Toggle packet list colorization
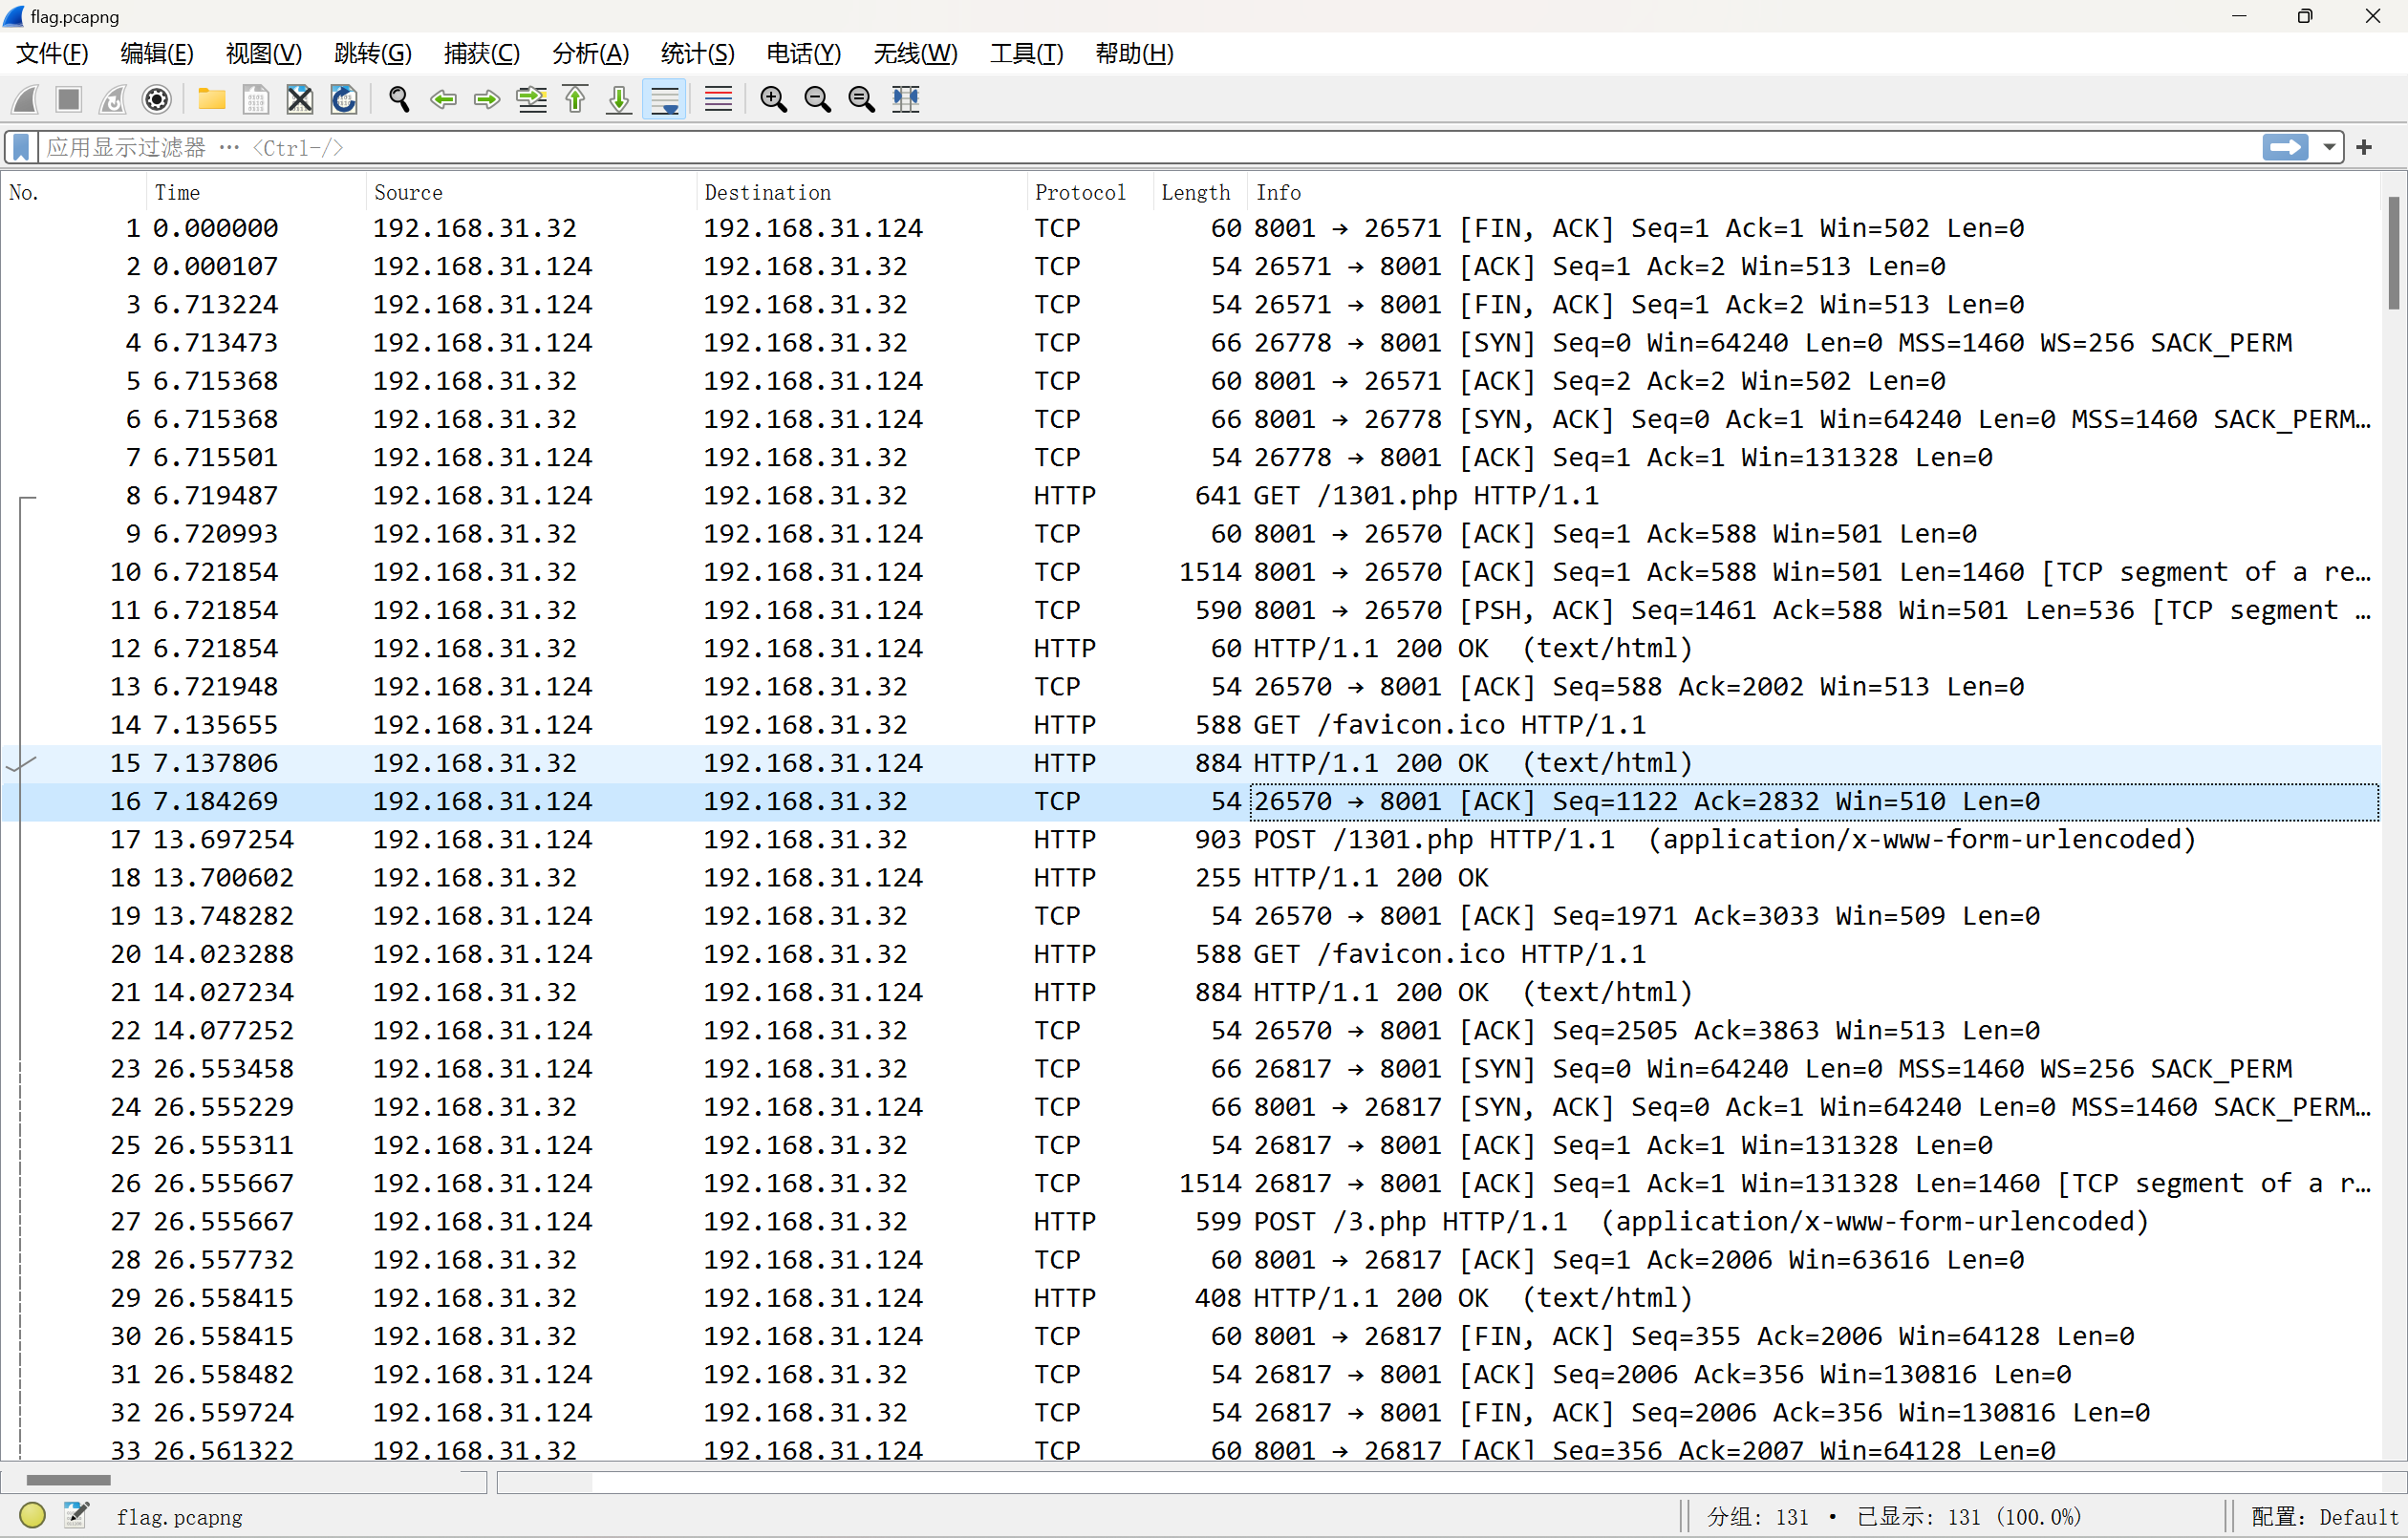The width and height of the screenshot is (2408, 1538). (x=718, y=99)
